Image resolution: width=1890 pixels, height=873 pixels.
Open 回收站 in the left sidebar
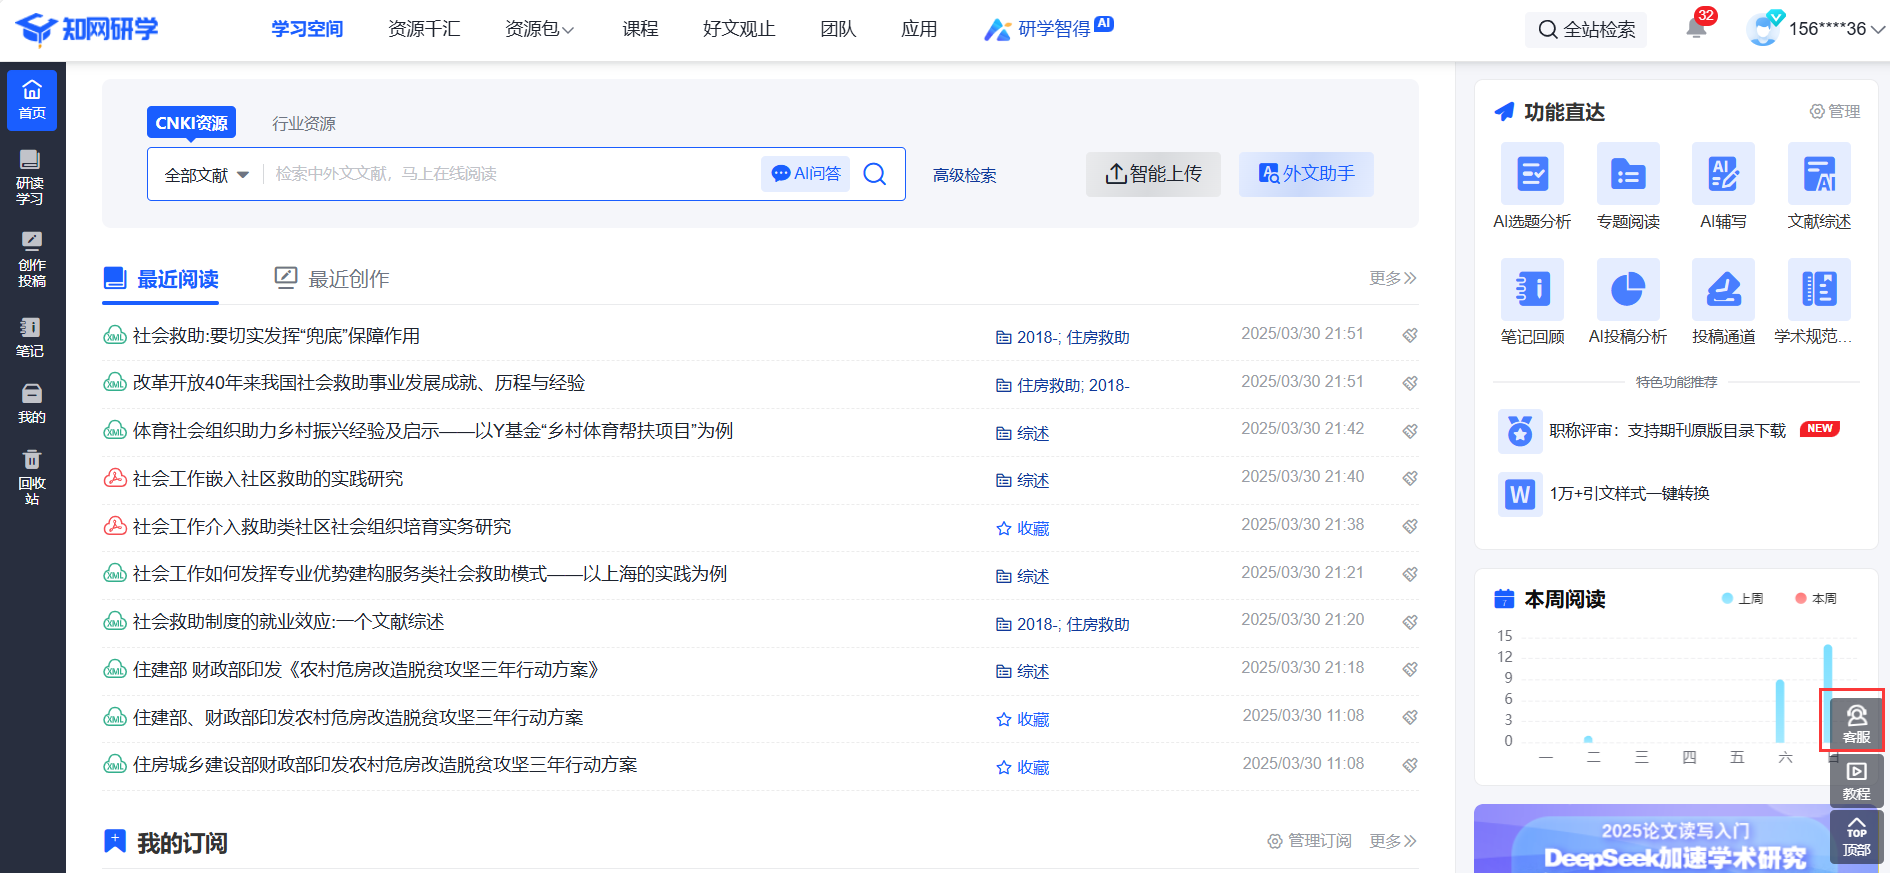pyautogui.click(x=31, y=476)
